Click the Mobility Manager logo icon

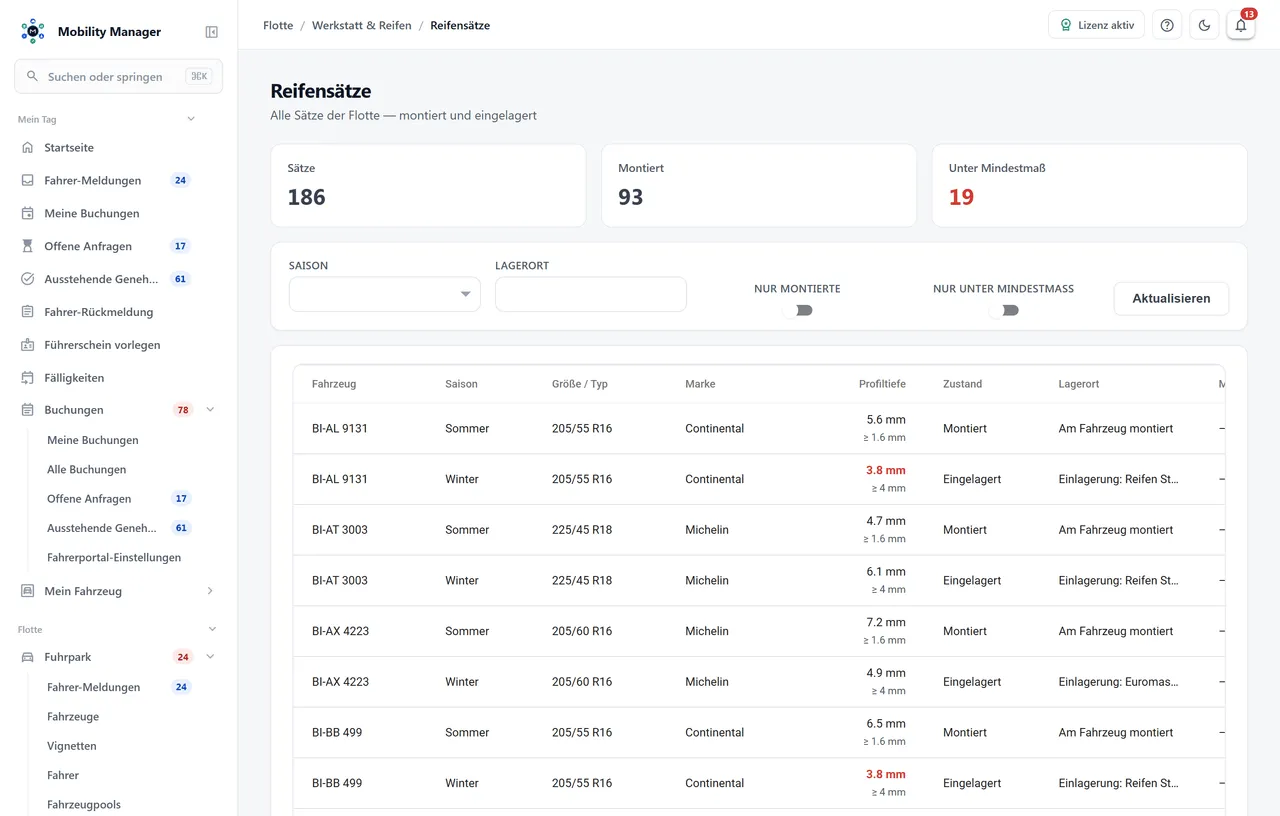click(33, 31)
